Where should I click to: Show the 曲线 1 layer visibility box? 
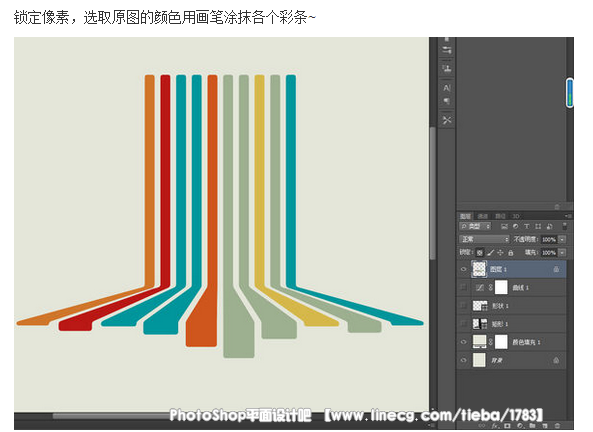[464, 287]
